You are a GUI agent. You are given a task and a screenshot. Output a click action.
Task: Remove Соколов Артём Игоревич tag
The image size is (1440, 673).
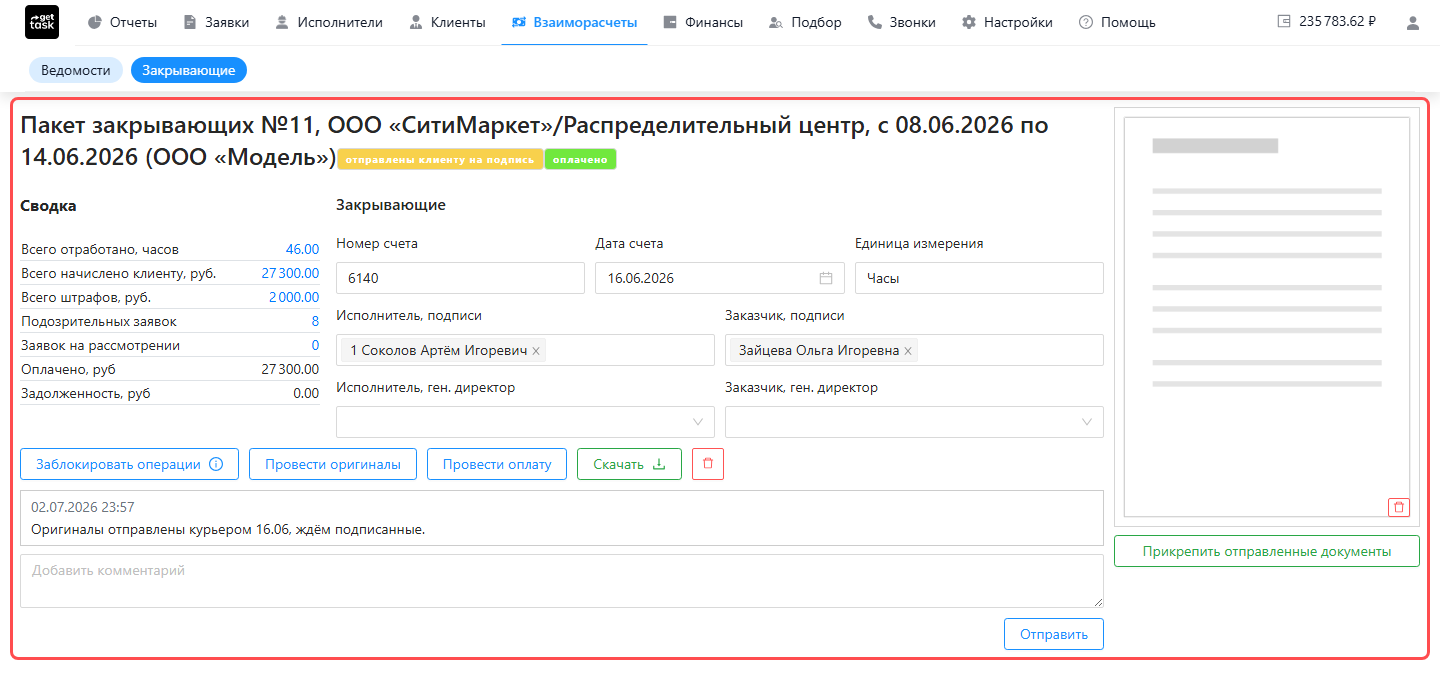[x=536, y=351]
